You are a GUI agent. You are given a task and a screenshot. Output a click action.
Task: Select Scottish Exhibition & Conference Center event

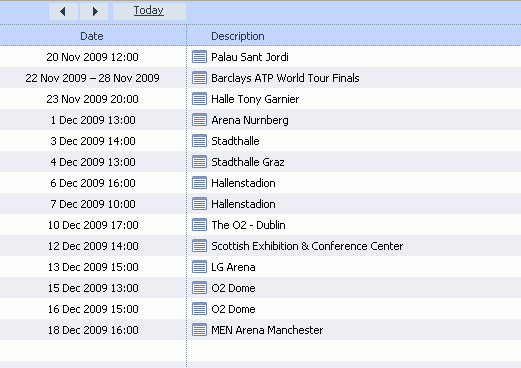(x=307, y=246)
